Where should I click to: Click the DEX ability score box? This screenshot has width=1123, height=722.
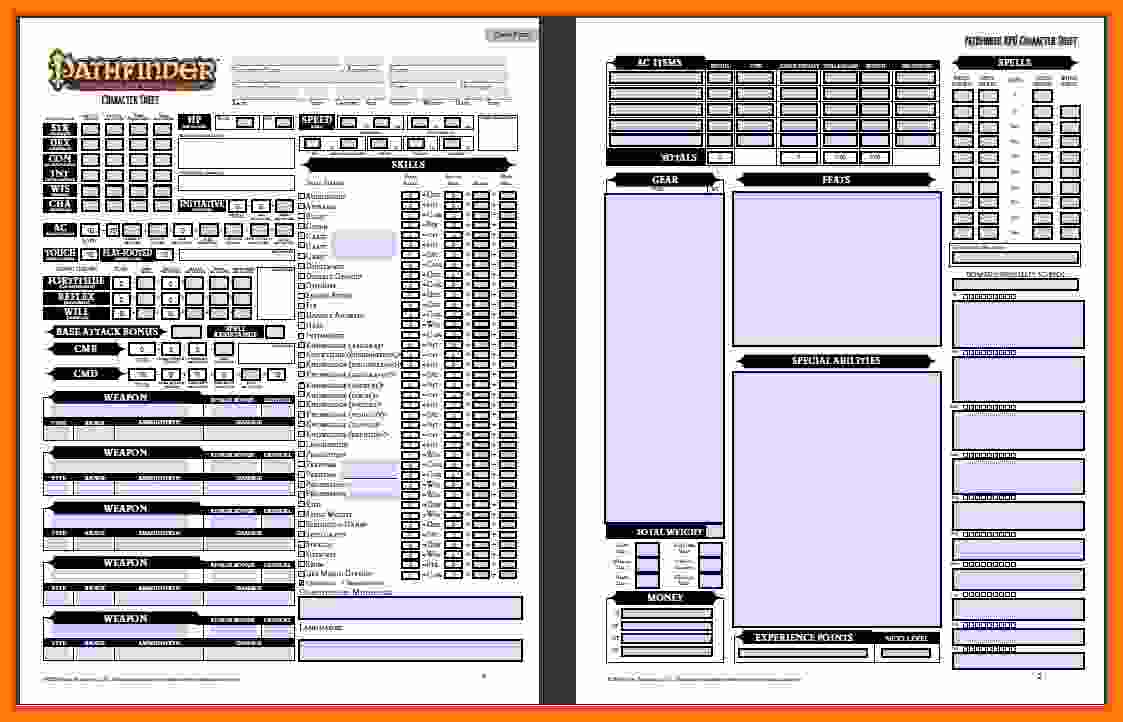coord(90,145)
